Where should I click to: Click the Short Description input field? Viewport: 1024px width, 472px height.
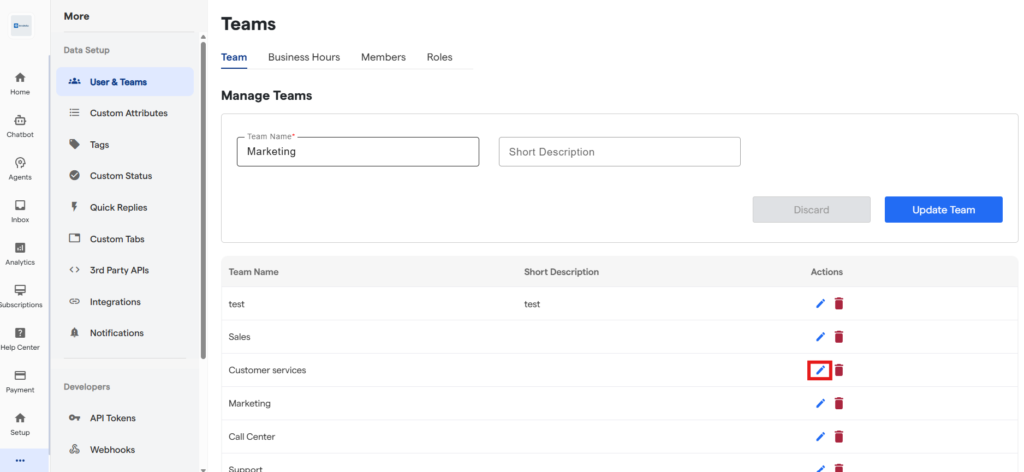(x=619, y=152)
